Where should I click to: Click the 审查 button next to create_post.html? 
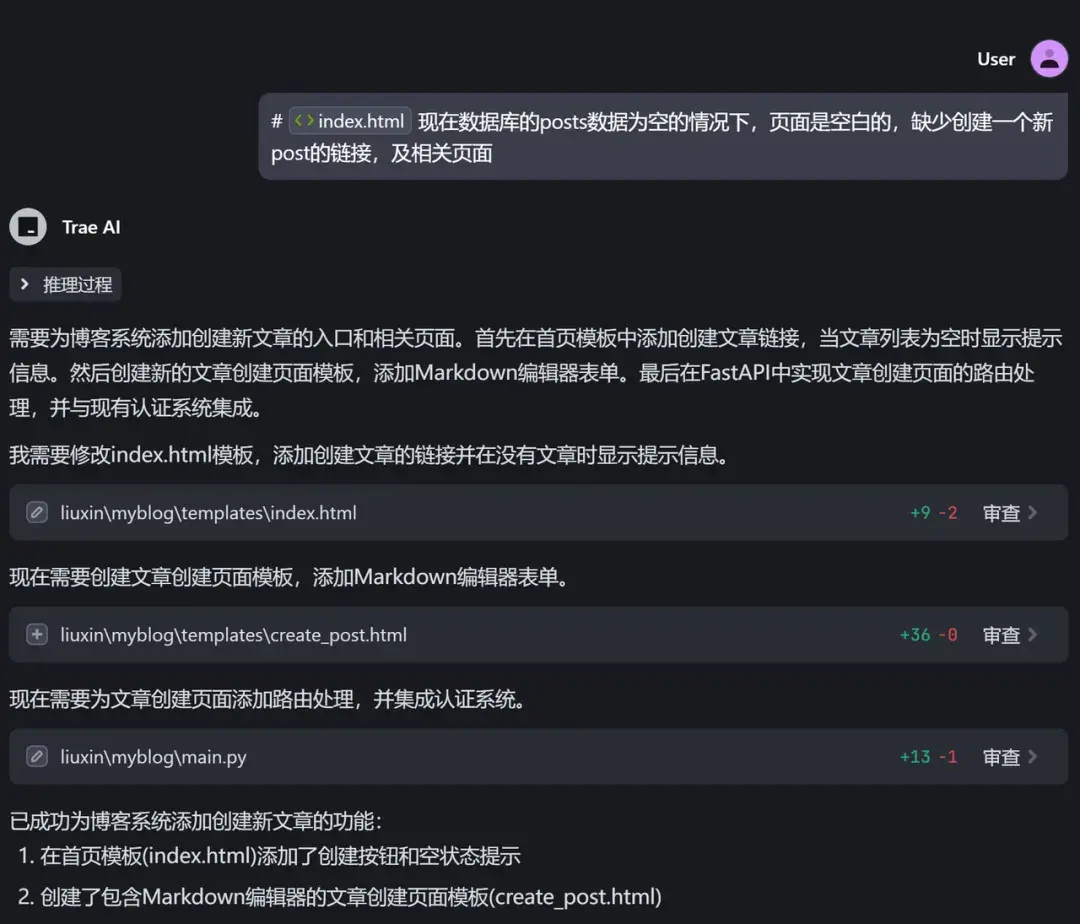coord(1001,634)
